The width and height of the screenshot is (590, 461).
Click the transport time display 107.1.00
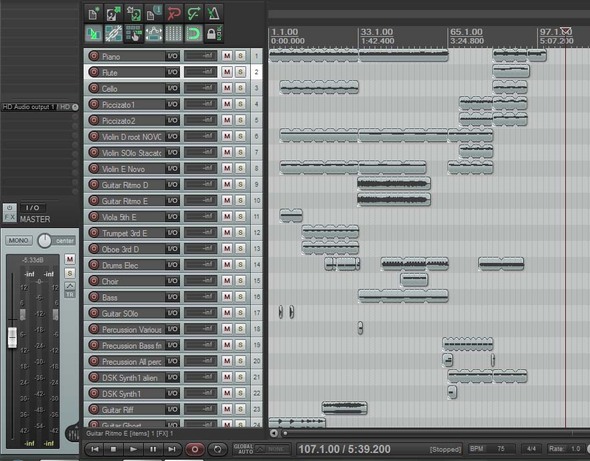pyautogui.click(x=344, y=449)
